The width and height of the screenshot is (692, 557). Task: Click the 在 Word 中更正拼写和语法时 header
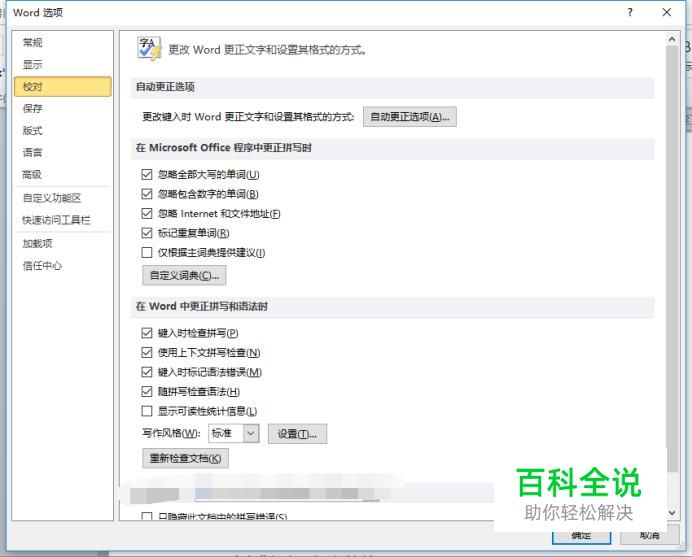point(202,306)
